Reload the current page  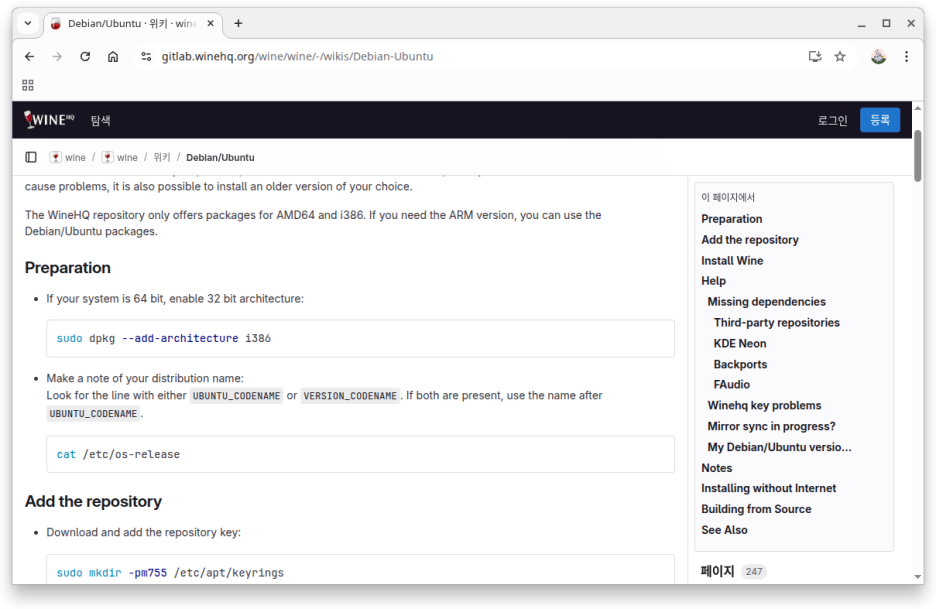(85, 57)
